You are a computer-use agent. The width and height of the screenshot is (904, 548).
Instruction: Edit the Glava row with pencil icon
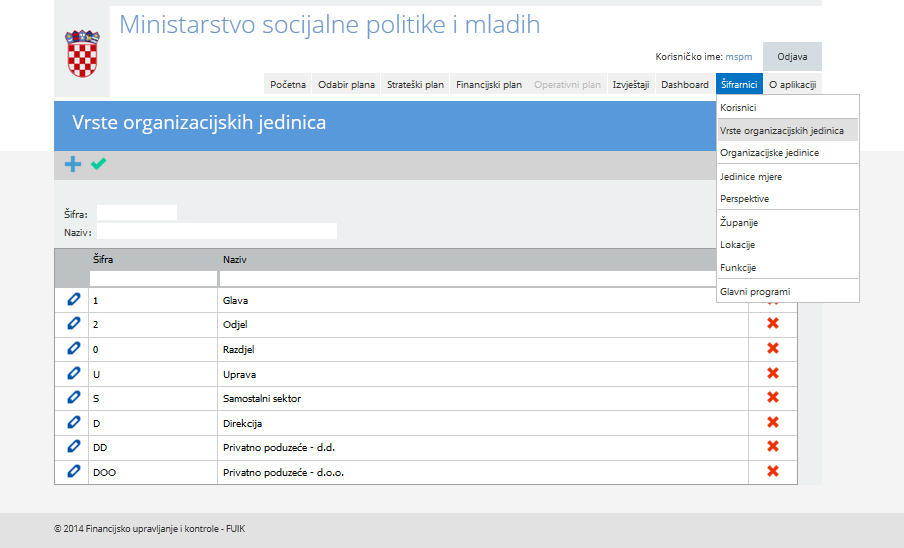coord(73,299)
